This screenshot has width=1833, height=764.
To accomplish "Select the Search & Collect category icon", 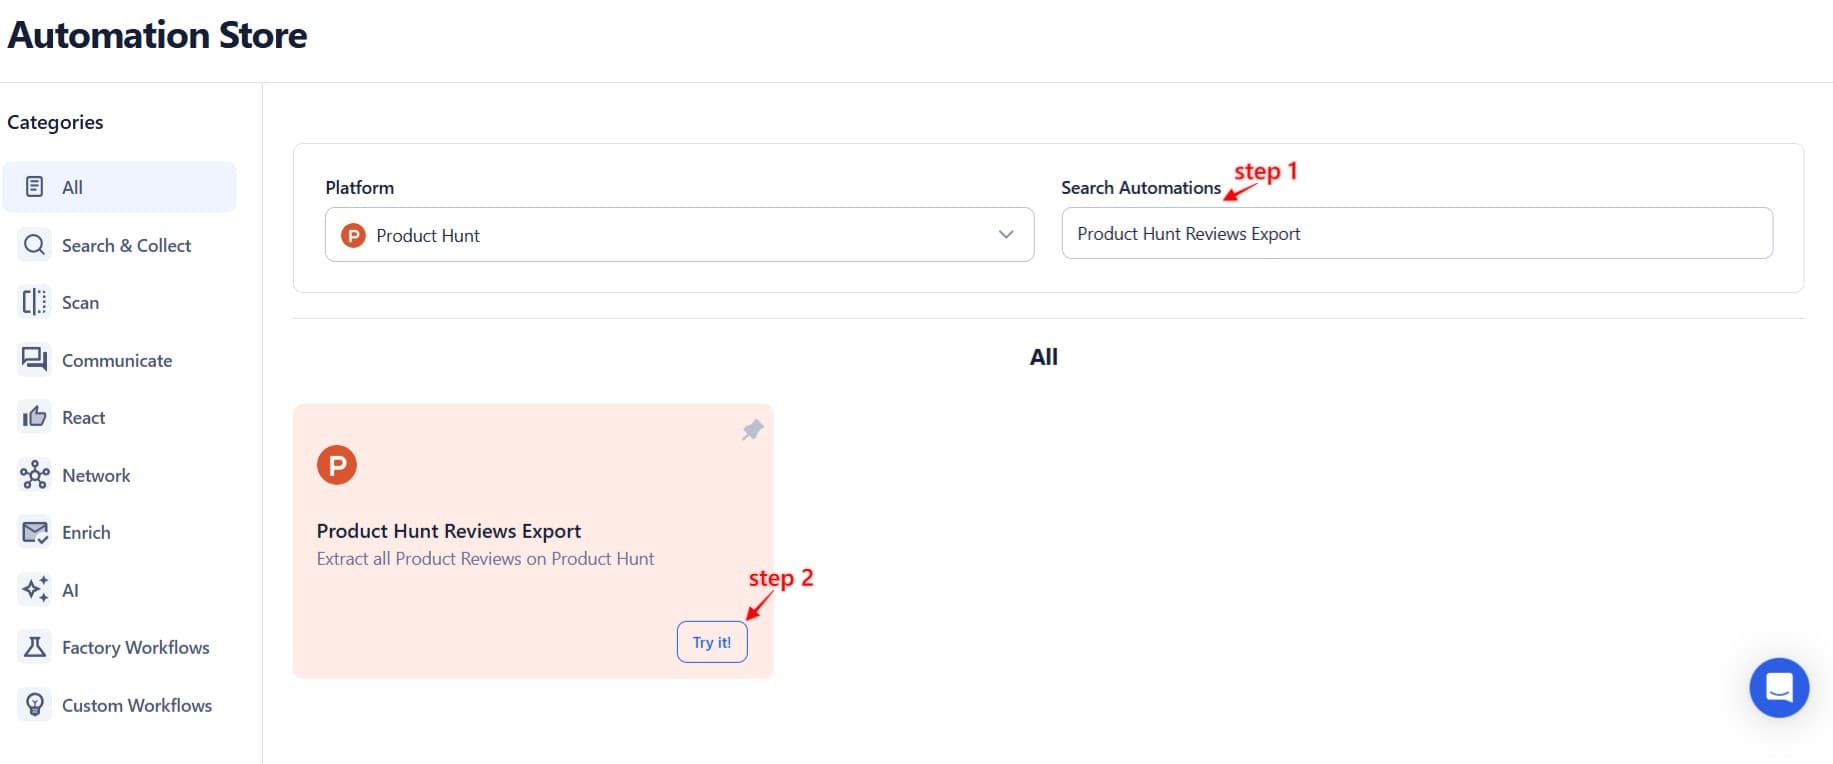I will pyautogui.click(x=34, y=245).
